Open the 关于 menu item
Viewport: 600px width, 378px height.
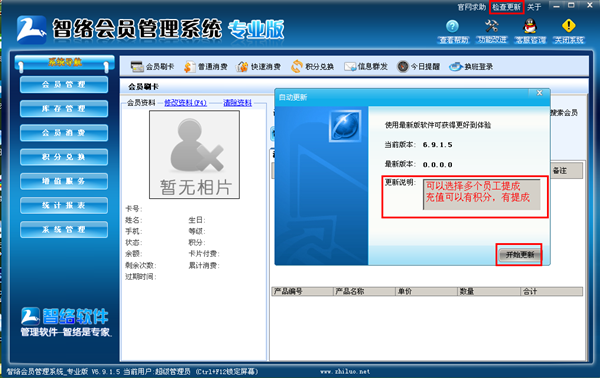pyautogui.click(x=534, y=7)
